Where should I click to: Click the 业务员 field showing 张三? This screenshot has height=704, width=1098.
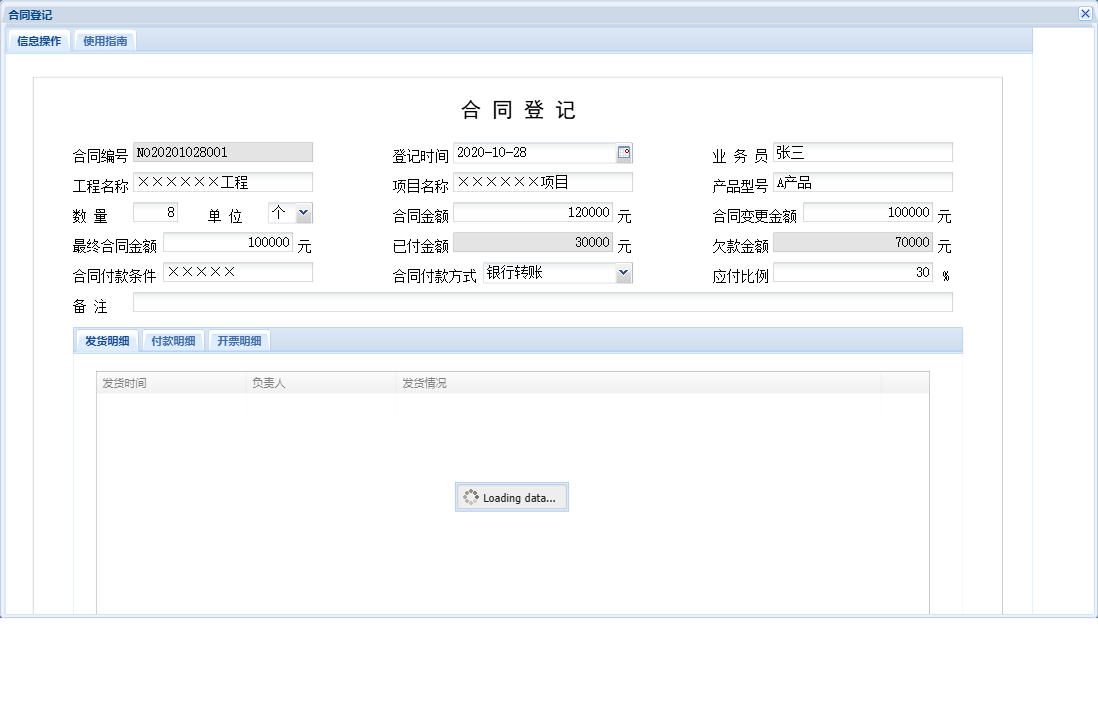(863, 152)
